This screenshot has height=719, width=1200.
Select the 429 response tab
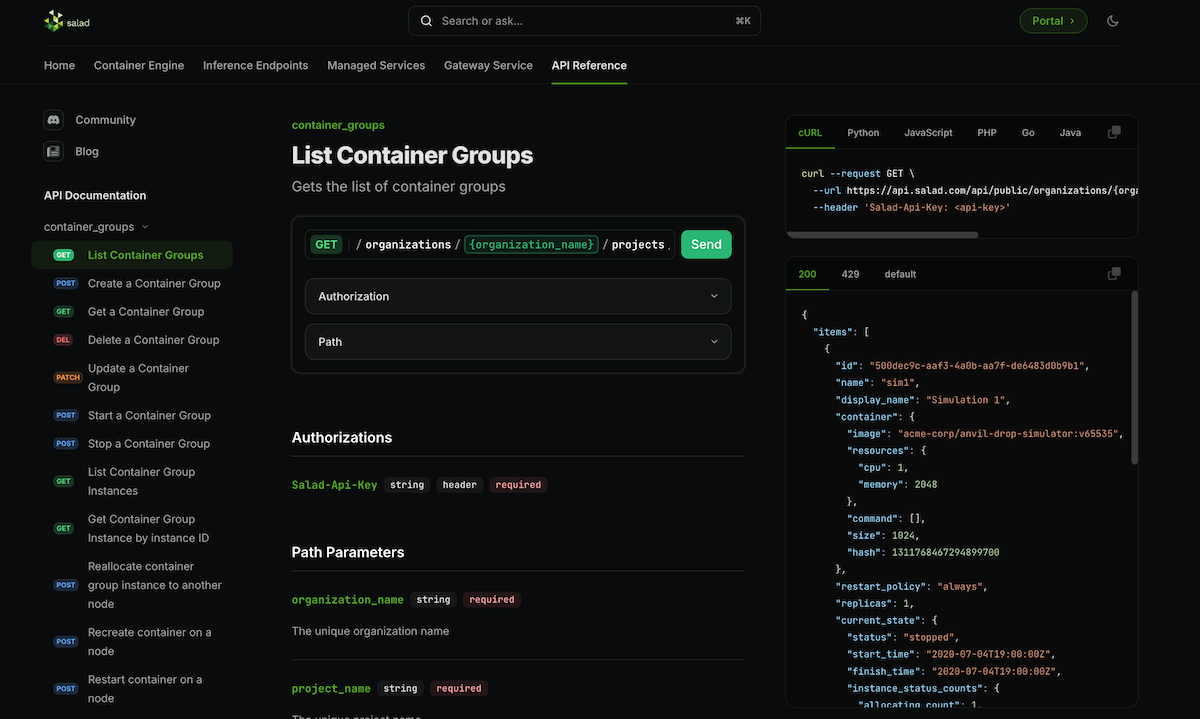click(850, 274)
